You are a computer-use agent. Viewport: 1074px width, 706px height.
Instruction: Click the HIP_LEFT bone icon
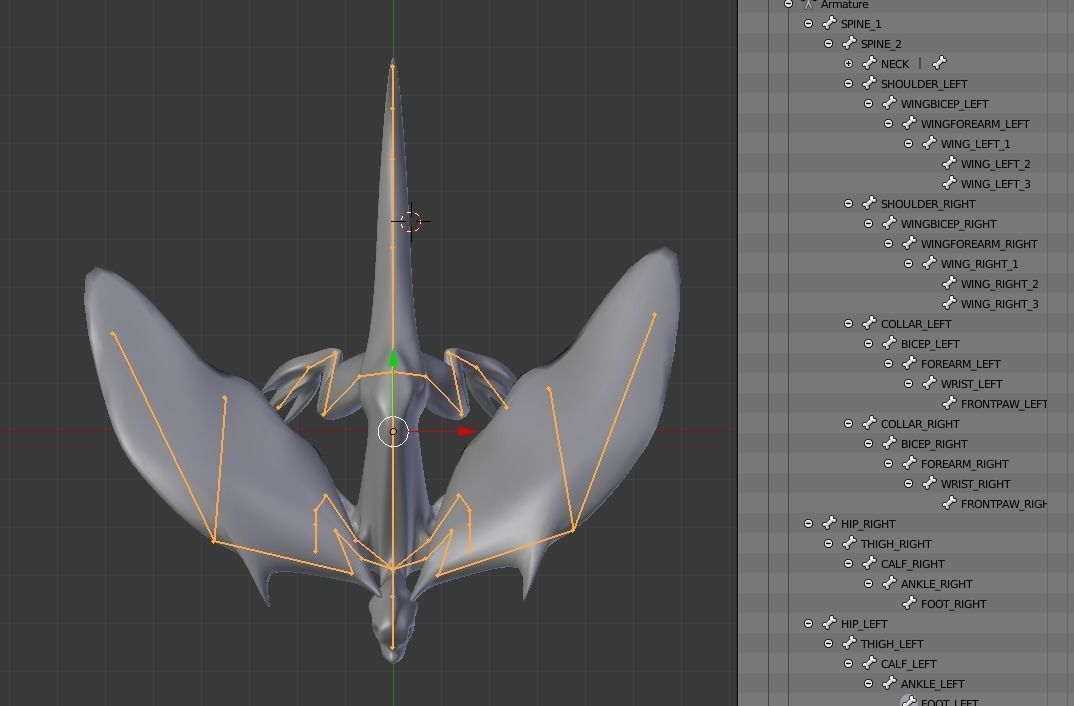pyautogui.click(x=829, y=623)
